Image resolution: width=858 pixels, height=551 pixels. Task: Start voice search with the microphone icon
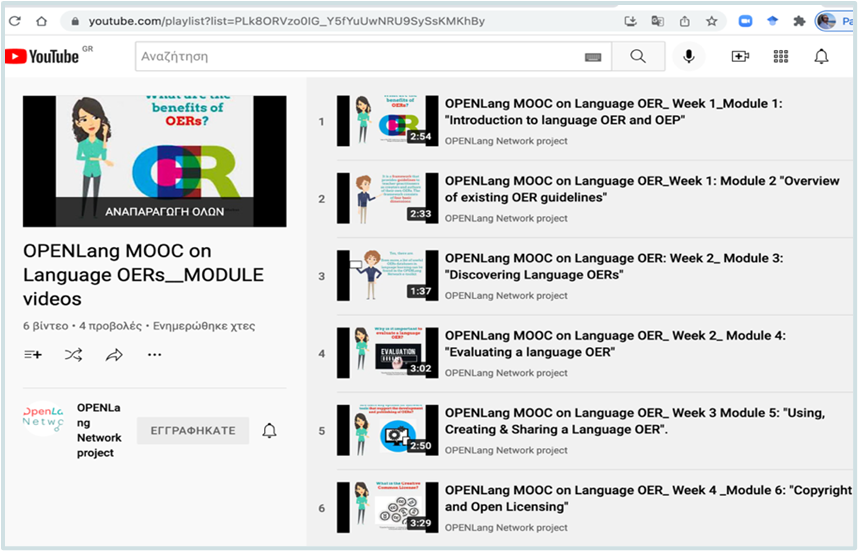(x=689, y=56)
